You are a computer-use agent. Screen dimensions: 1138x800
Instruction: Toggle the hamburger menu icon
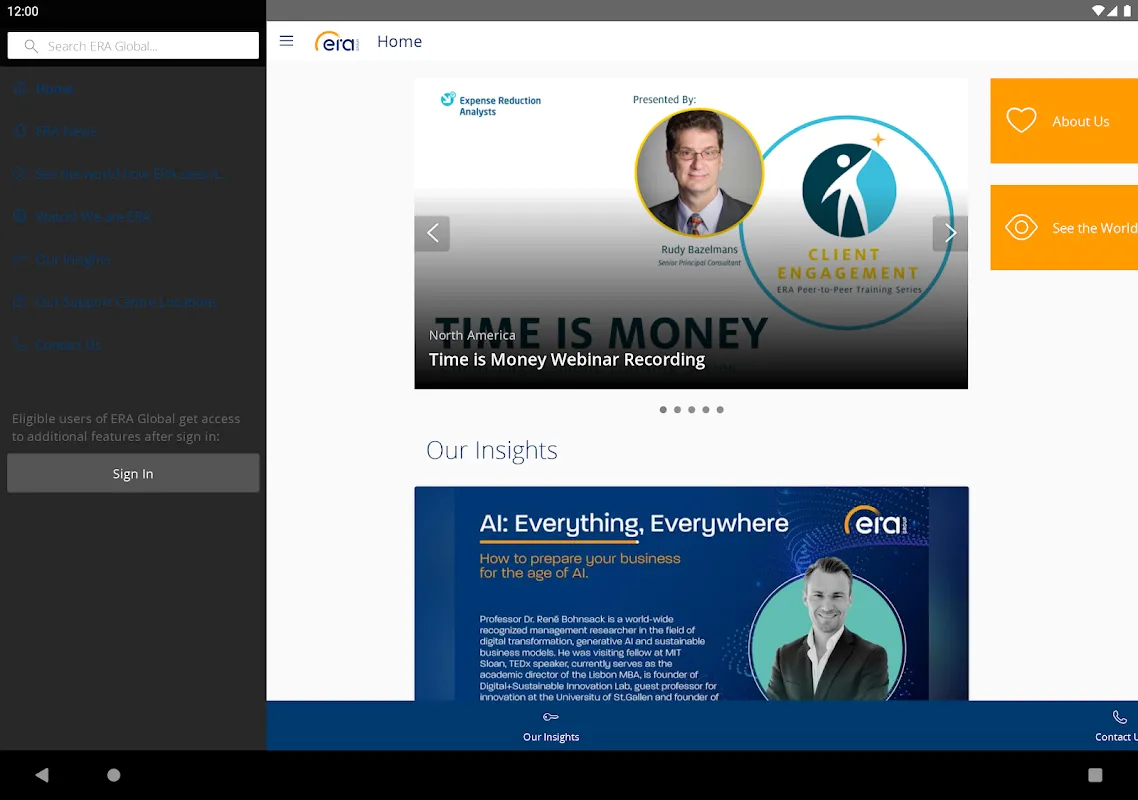[287, 41]
